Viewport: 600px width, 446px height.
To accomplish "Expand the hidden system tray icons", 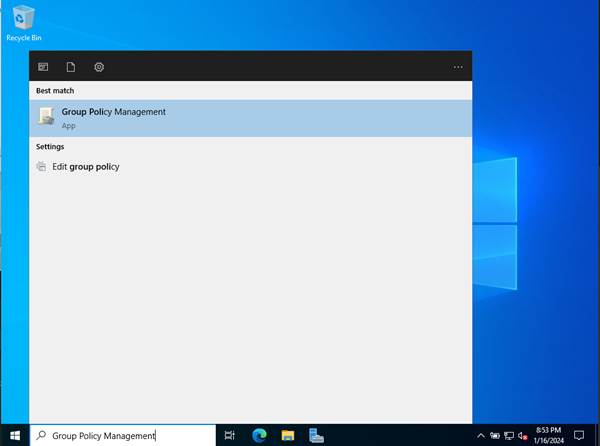I will [x=480, y=435].
